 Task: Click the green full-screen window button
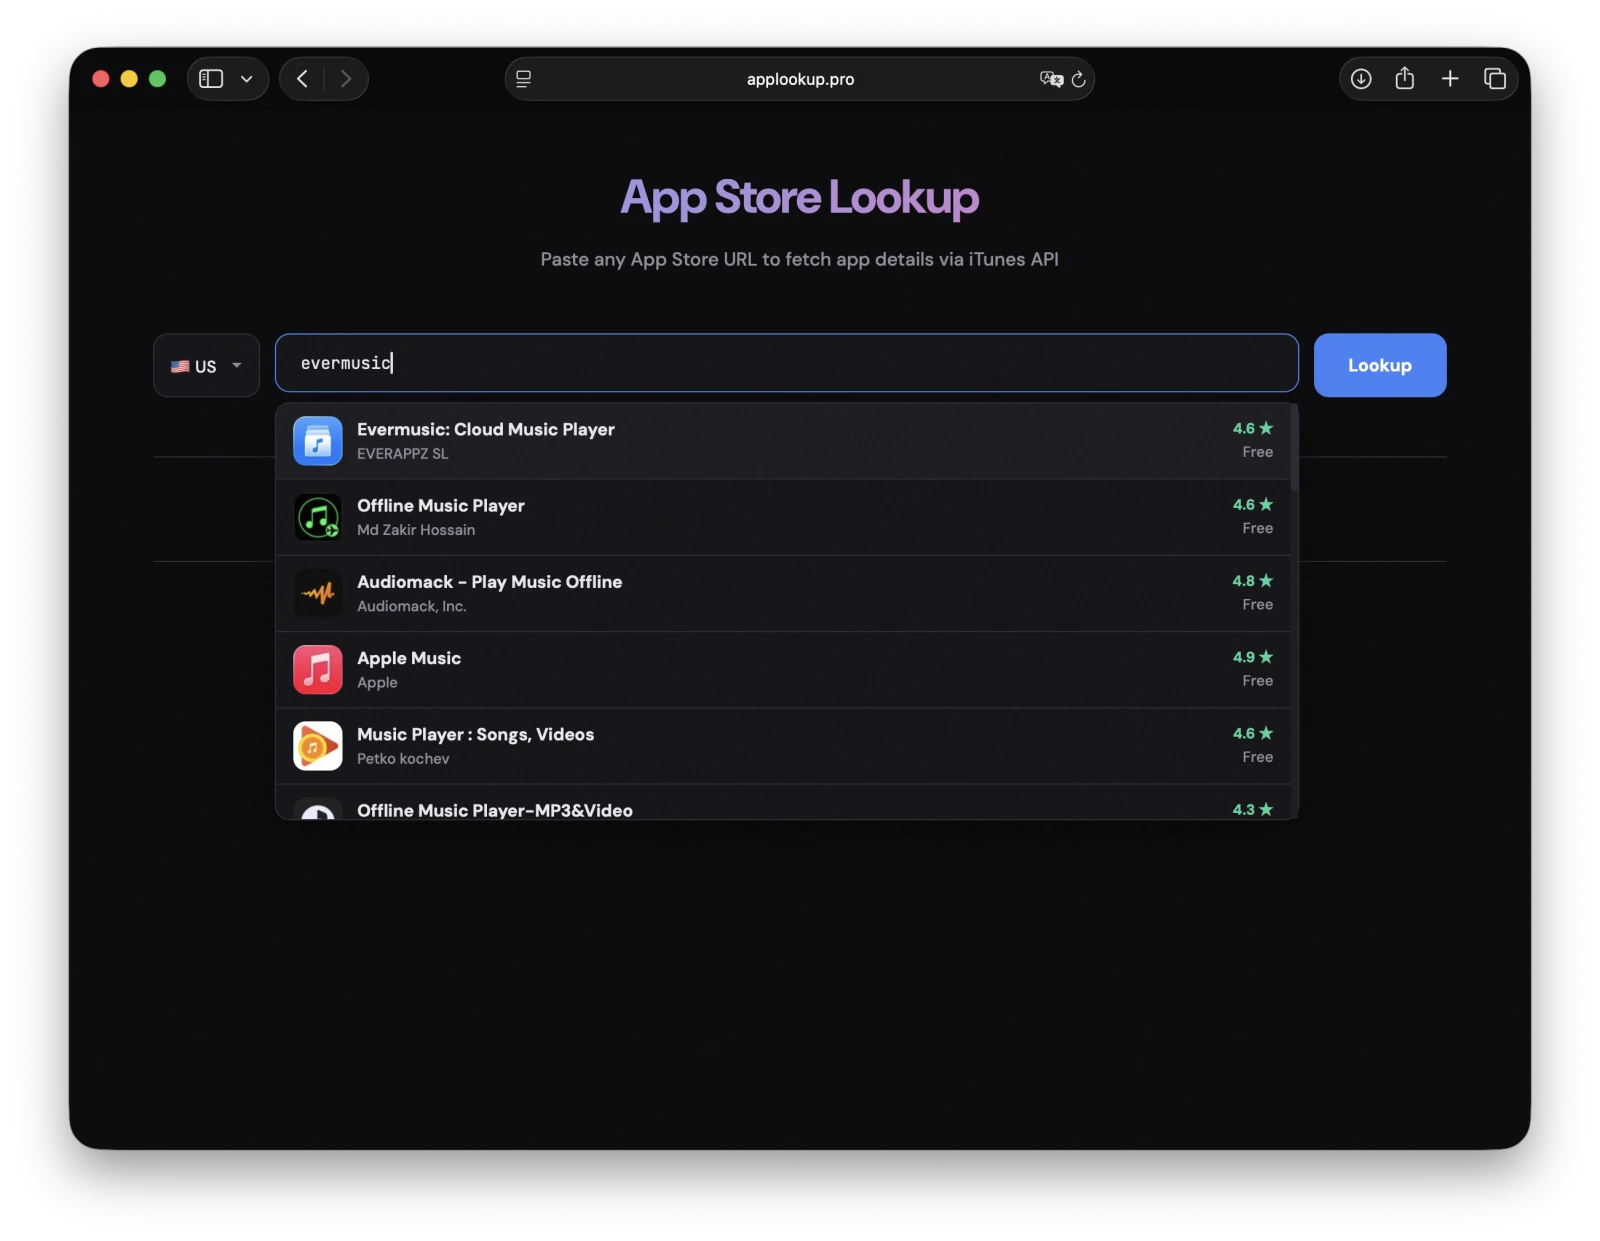[157, 79]
